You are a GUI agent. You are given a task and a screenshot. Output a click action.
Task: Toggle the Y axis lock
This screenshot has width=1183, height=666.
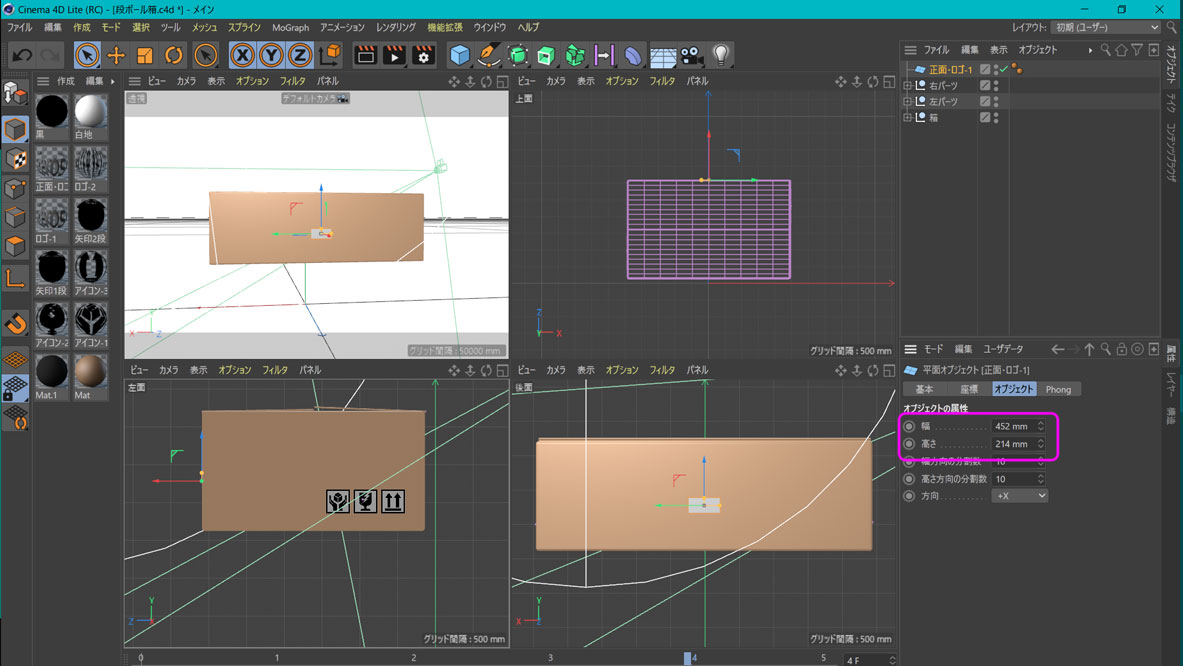(271, 55)
